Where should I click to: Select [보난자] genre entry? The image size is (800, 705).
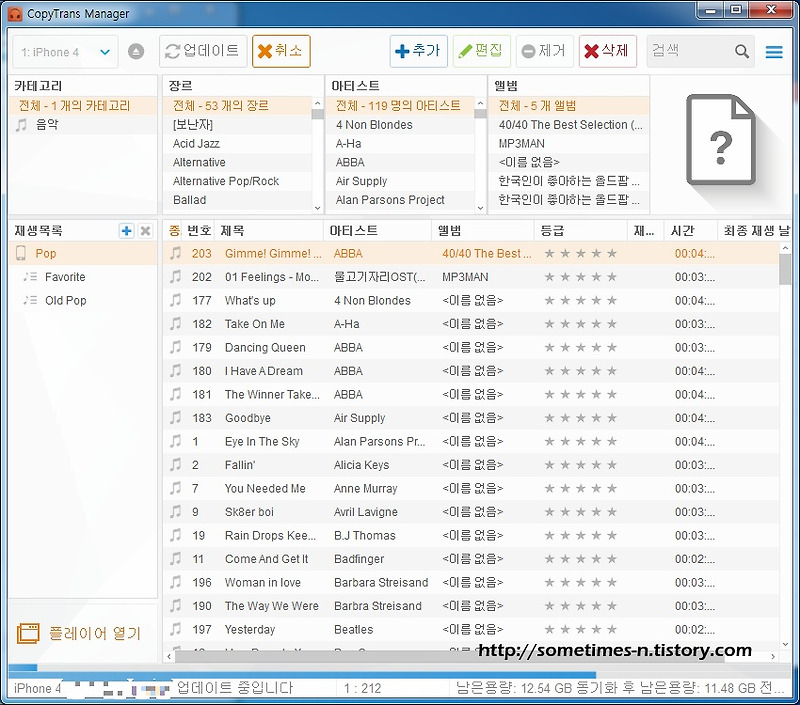tap(237, 124)
